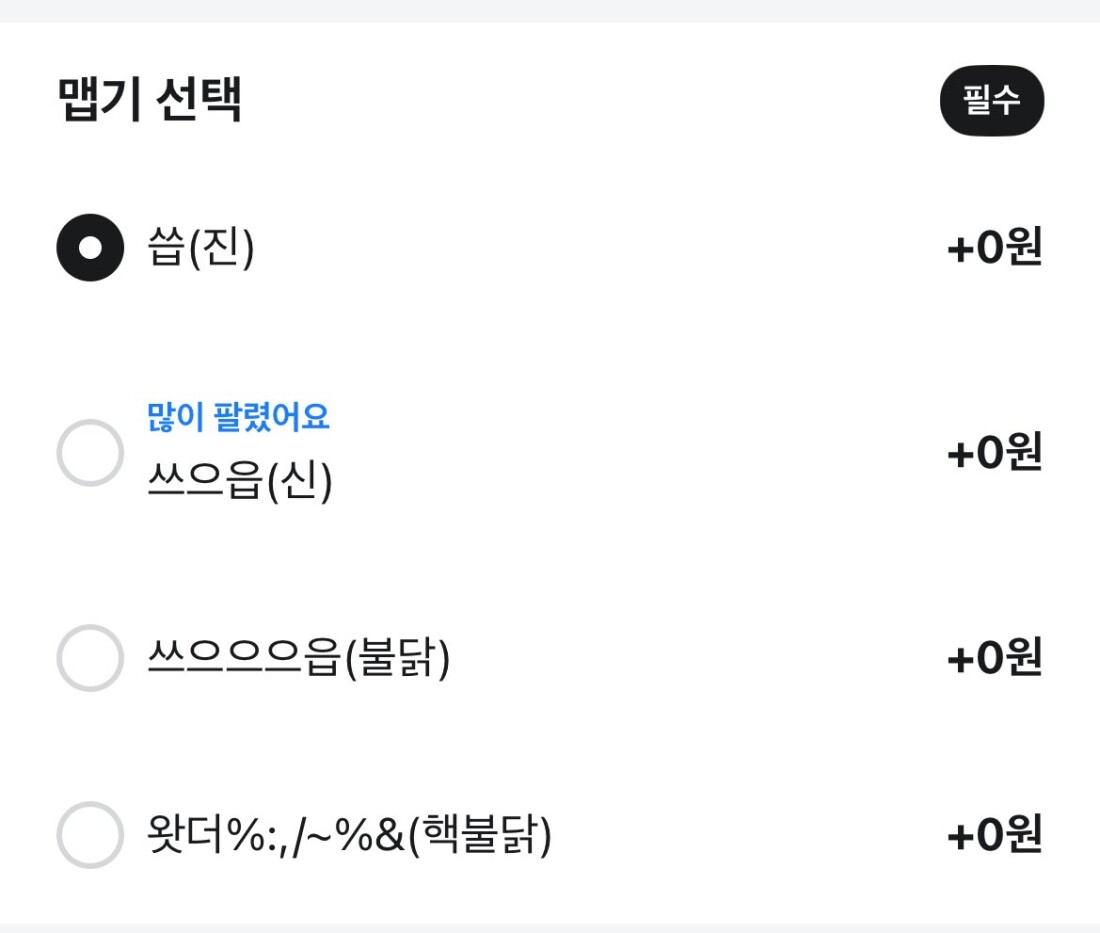Click the +0원 price beside 쓰으읍(신)
The height and width of the screenshot is (933, 1100).
[x=994, y=453]
